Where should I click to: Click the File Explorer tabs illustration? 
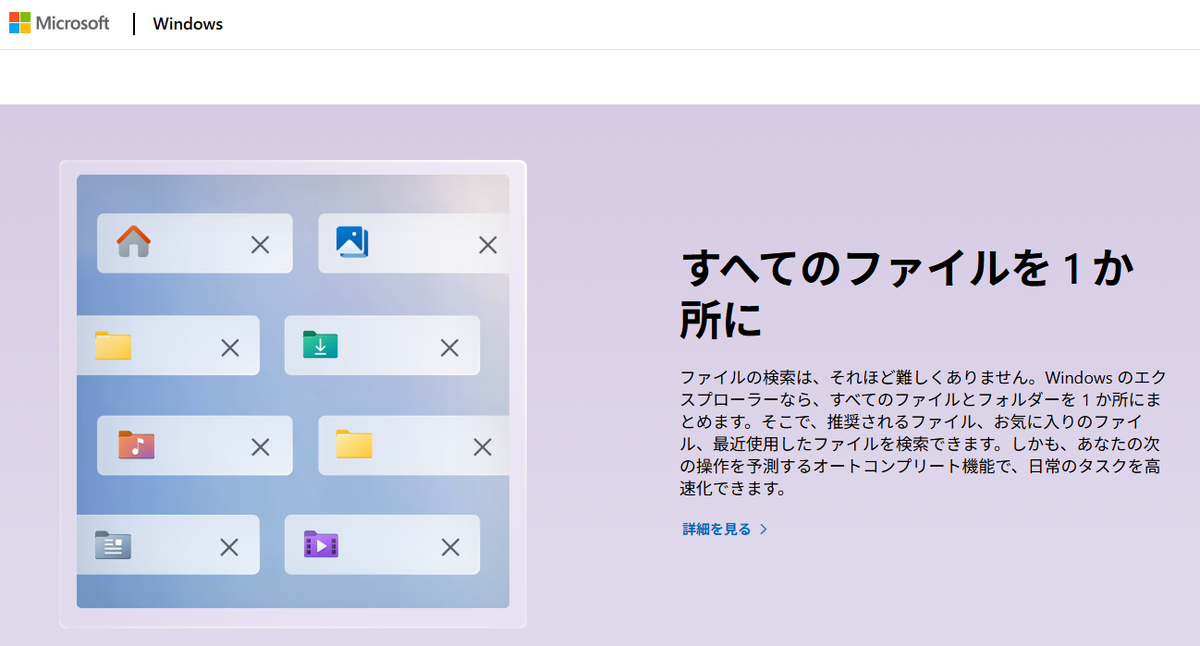pyautogui.click(x=293, y=393)
